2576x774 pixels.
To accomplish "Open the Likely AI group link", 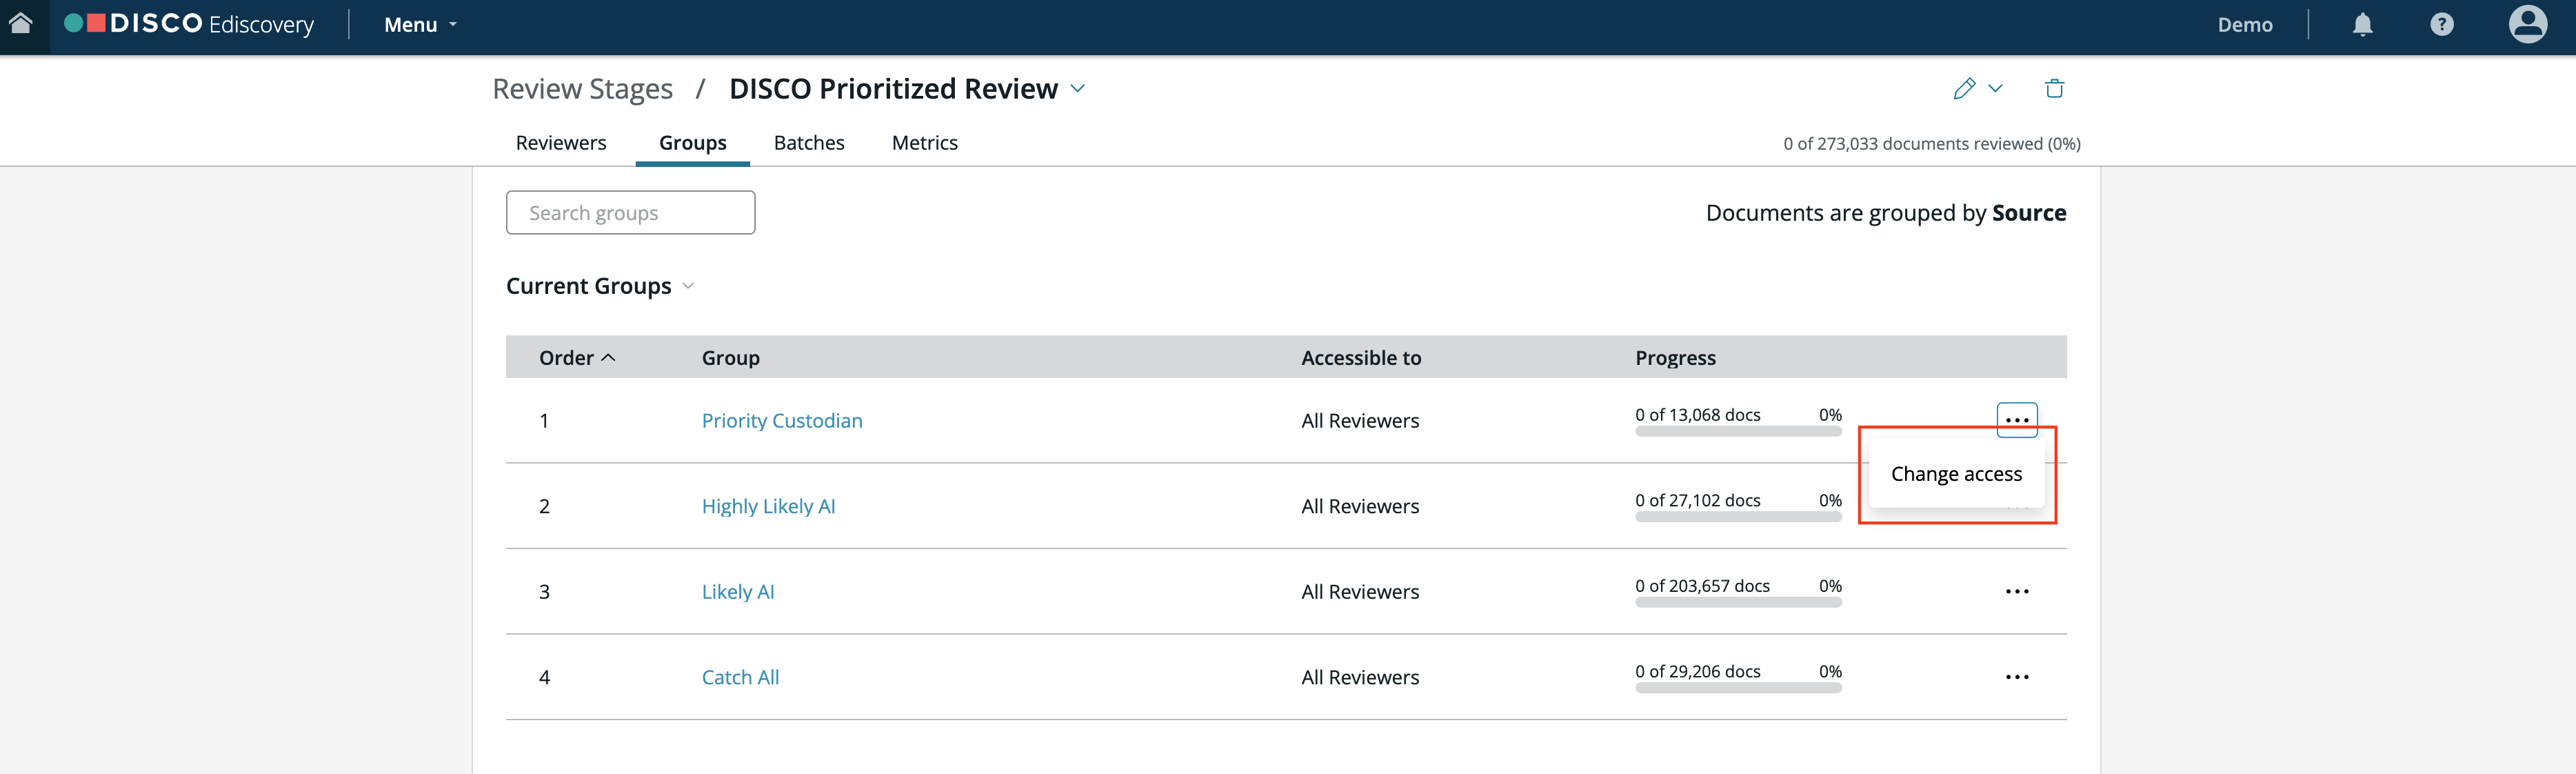I will [x=738, y=592].
